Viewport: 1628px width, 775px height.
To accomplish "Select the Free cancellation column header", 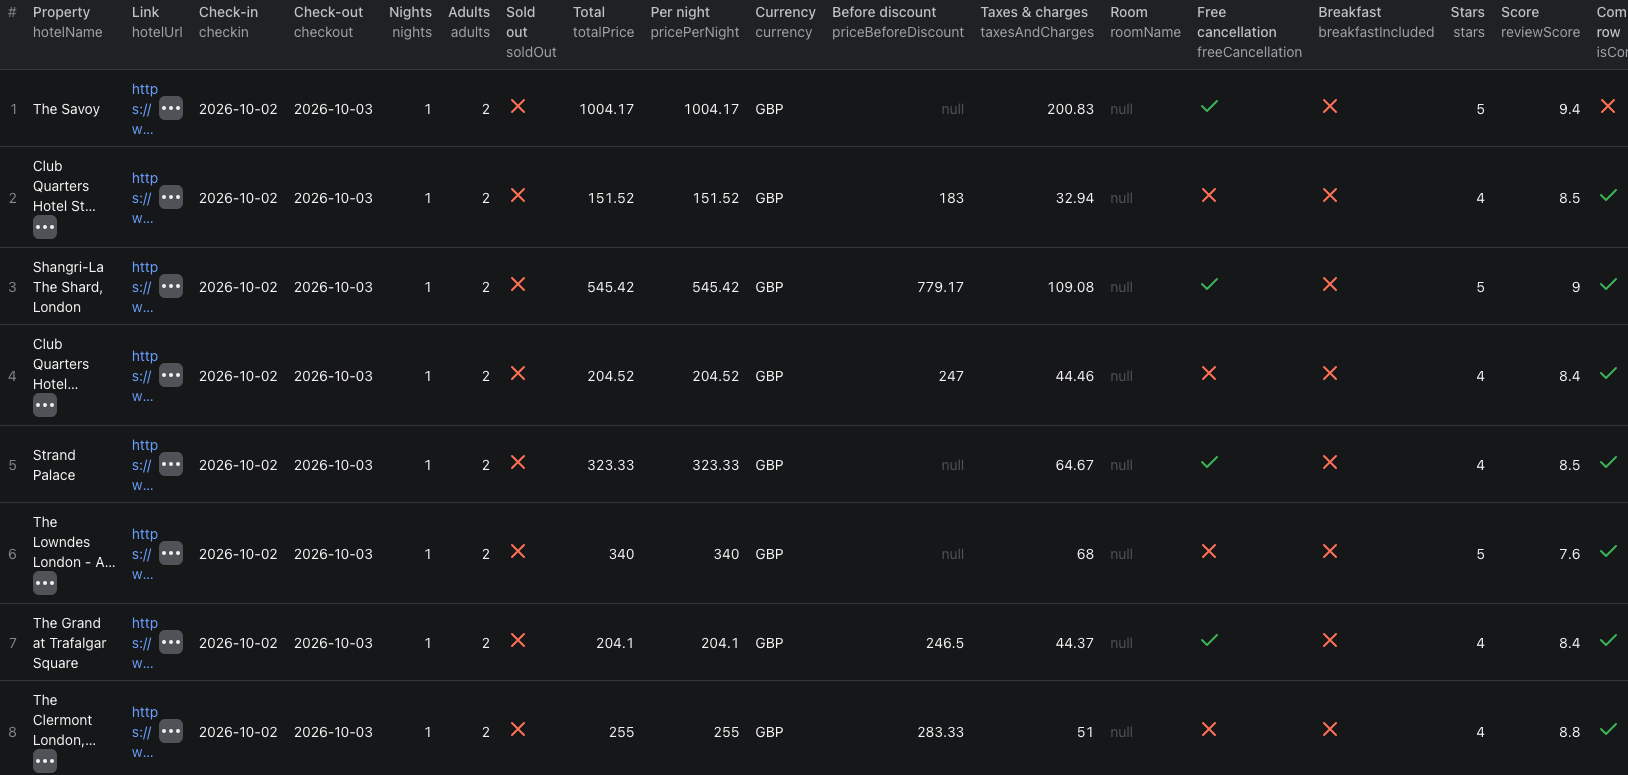I will coord(1249,32).
